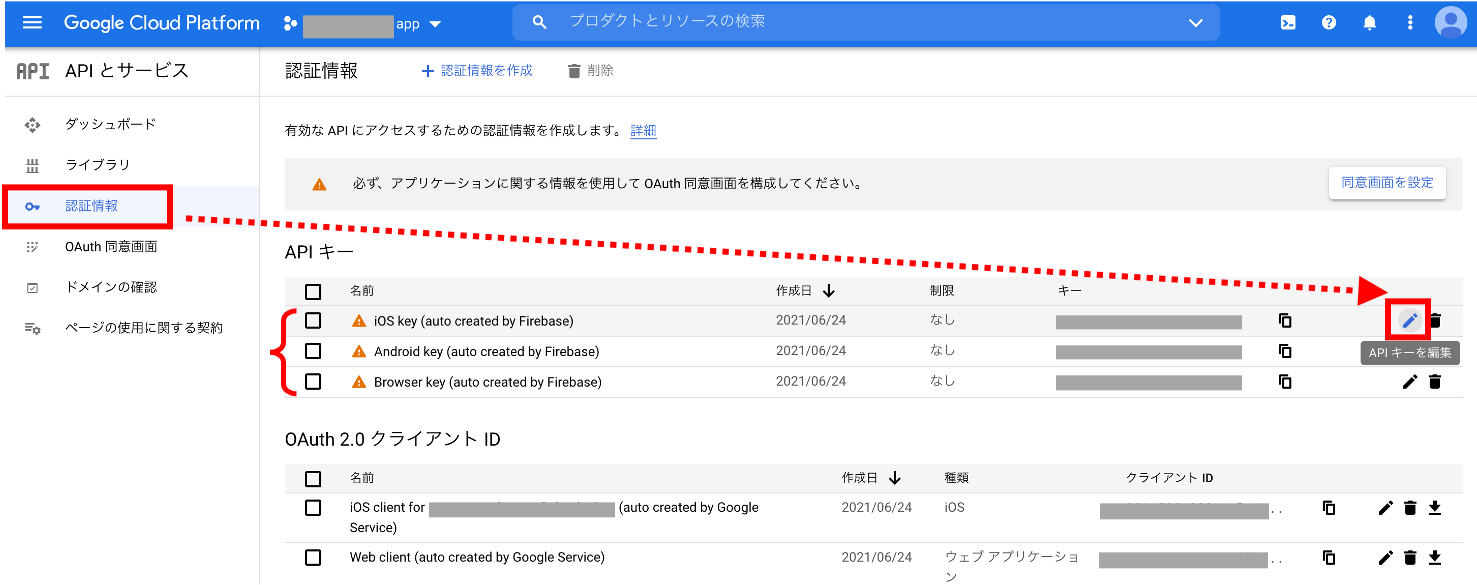1477x585 pixels.
Task: Edit the Web OAuth client
Action: coord(1386,558)
